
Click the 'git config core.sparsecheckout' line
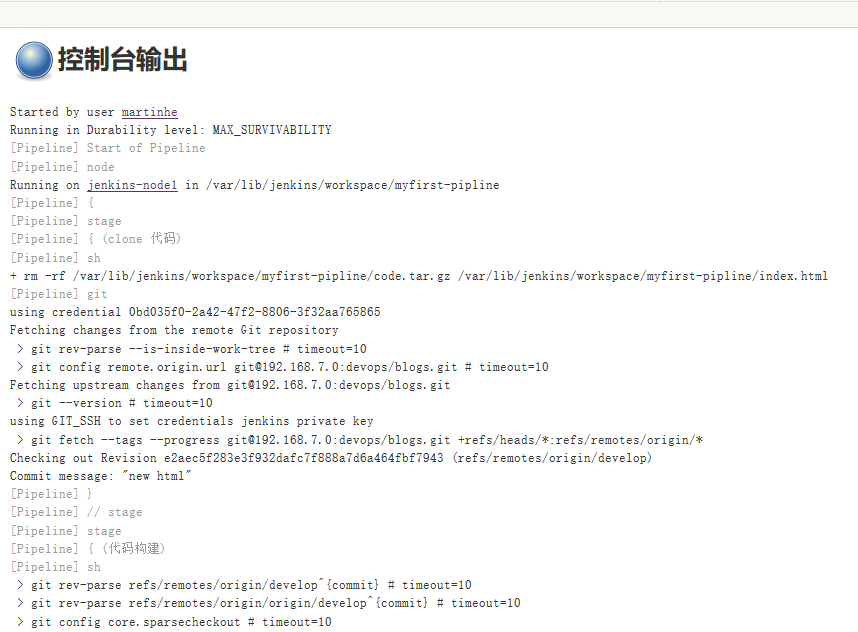point(173,622)
